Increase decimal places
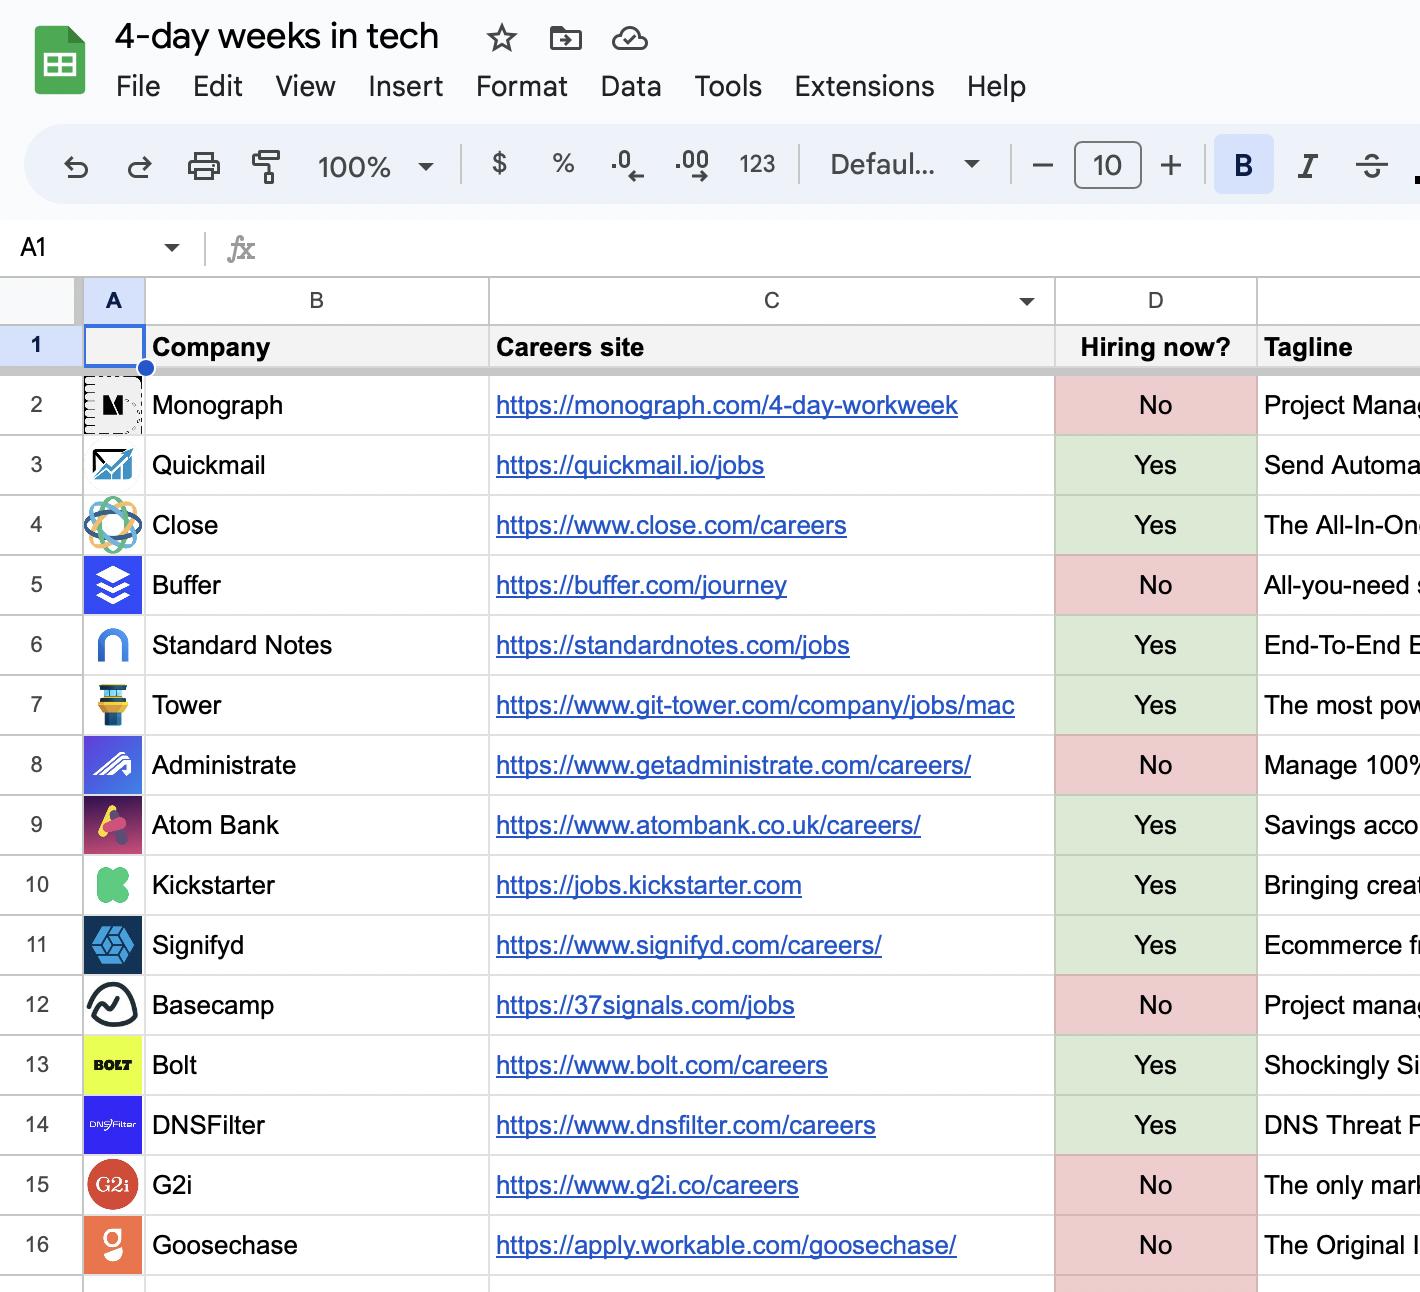 point(692,164)
